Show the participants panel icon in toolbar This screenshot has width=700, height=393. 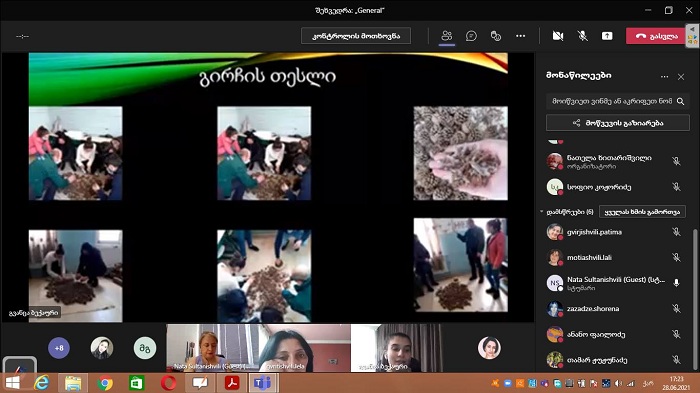(446, 36)
